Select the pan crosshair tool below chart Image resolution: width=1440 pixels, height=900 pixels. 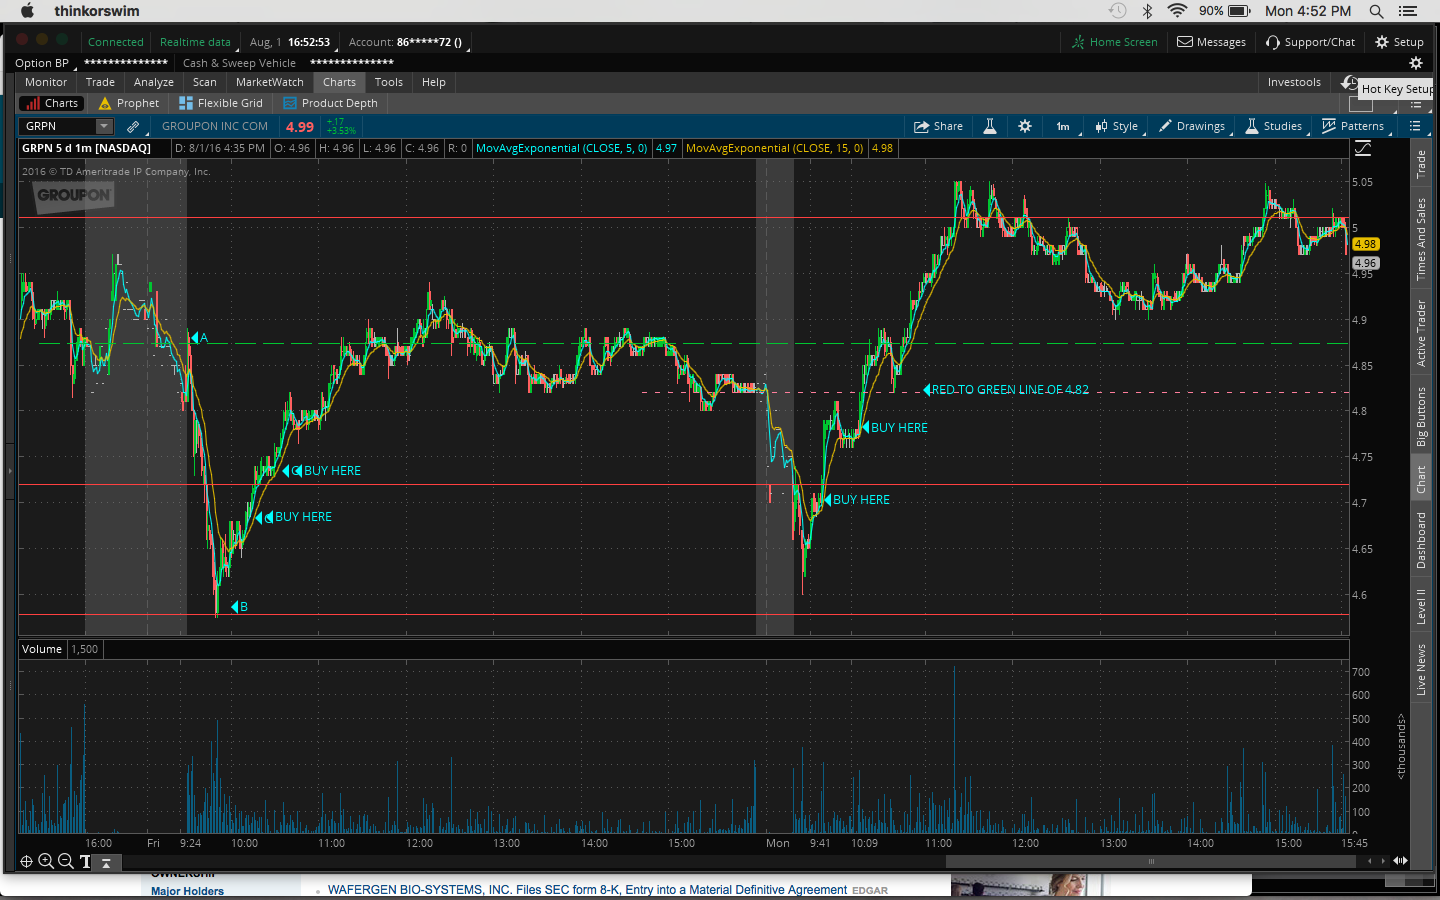pos(26,861)
